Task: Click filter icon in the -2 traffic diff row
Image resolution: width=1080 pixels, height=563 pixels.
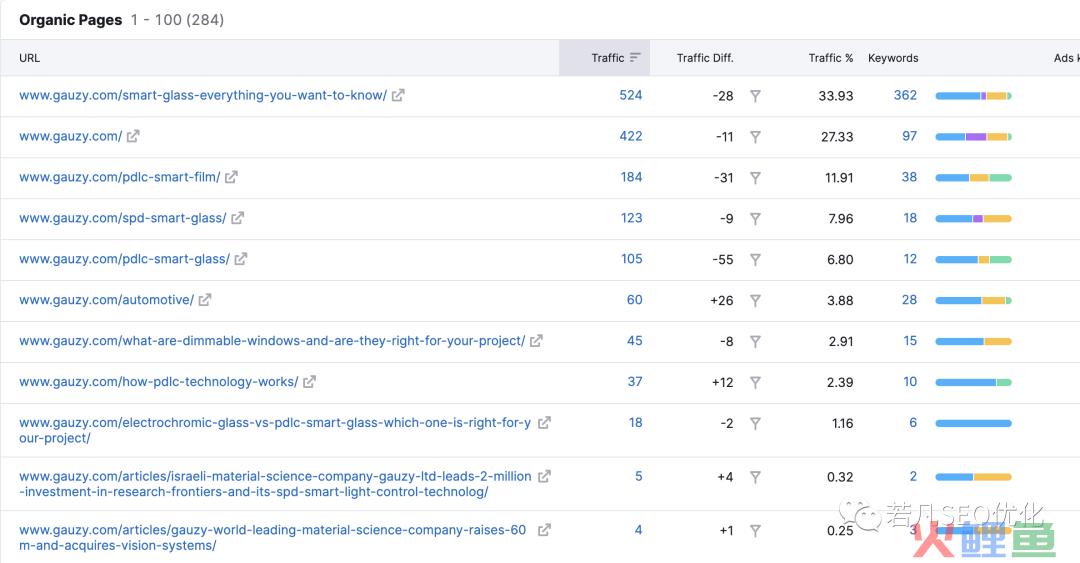Action: (756, 423)
